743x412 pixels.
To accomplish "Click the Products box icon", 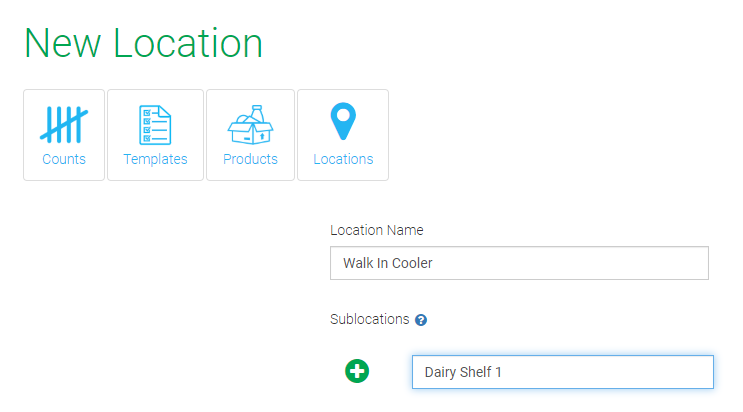I will (x=250, y=124).
